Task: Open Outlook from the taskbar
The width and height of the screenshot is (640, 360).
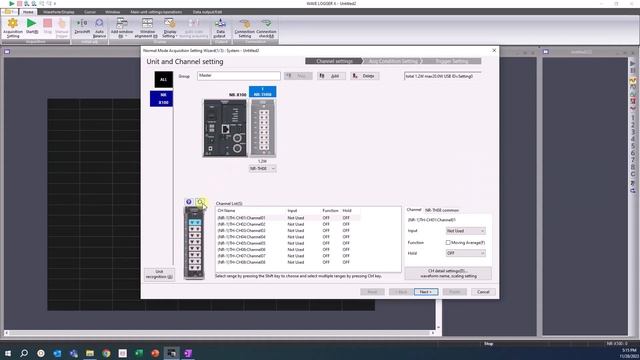Action: click(57, 353)
